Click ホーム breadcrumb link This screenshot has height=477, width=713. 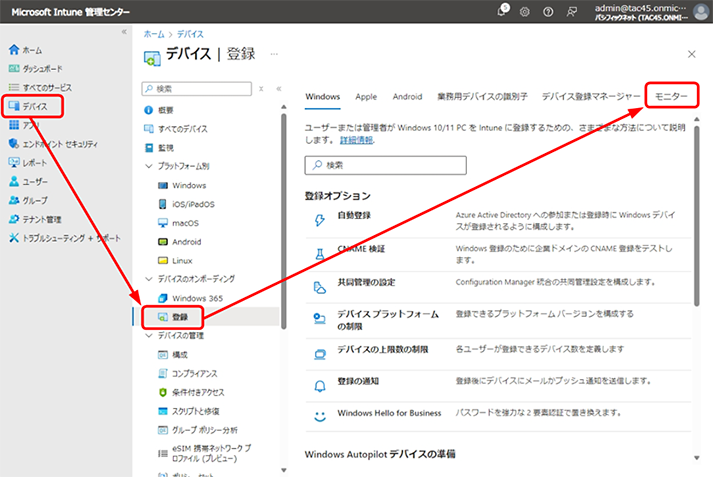[154, 34]
